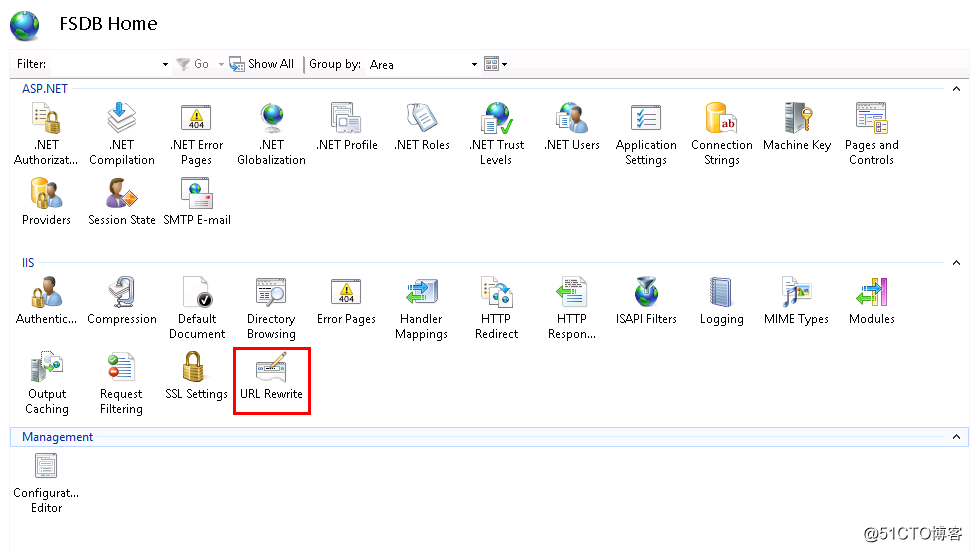Select the ASP.NET group heading

(x=45, y=89)
